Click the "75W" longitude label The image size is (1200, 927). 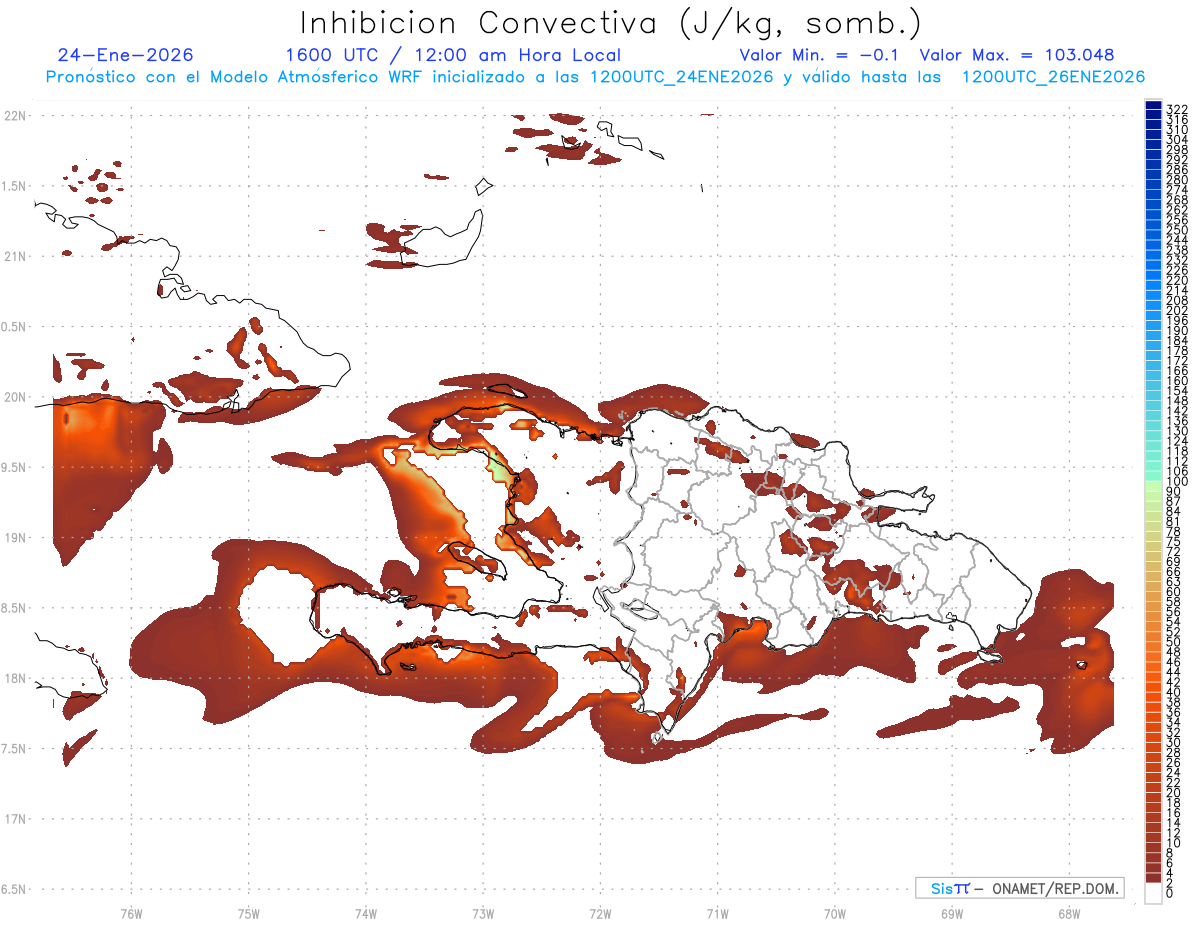pos(248,913)
